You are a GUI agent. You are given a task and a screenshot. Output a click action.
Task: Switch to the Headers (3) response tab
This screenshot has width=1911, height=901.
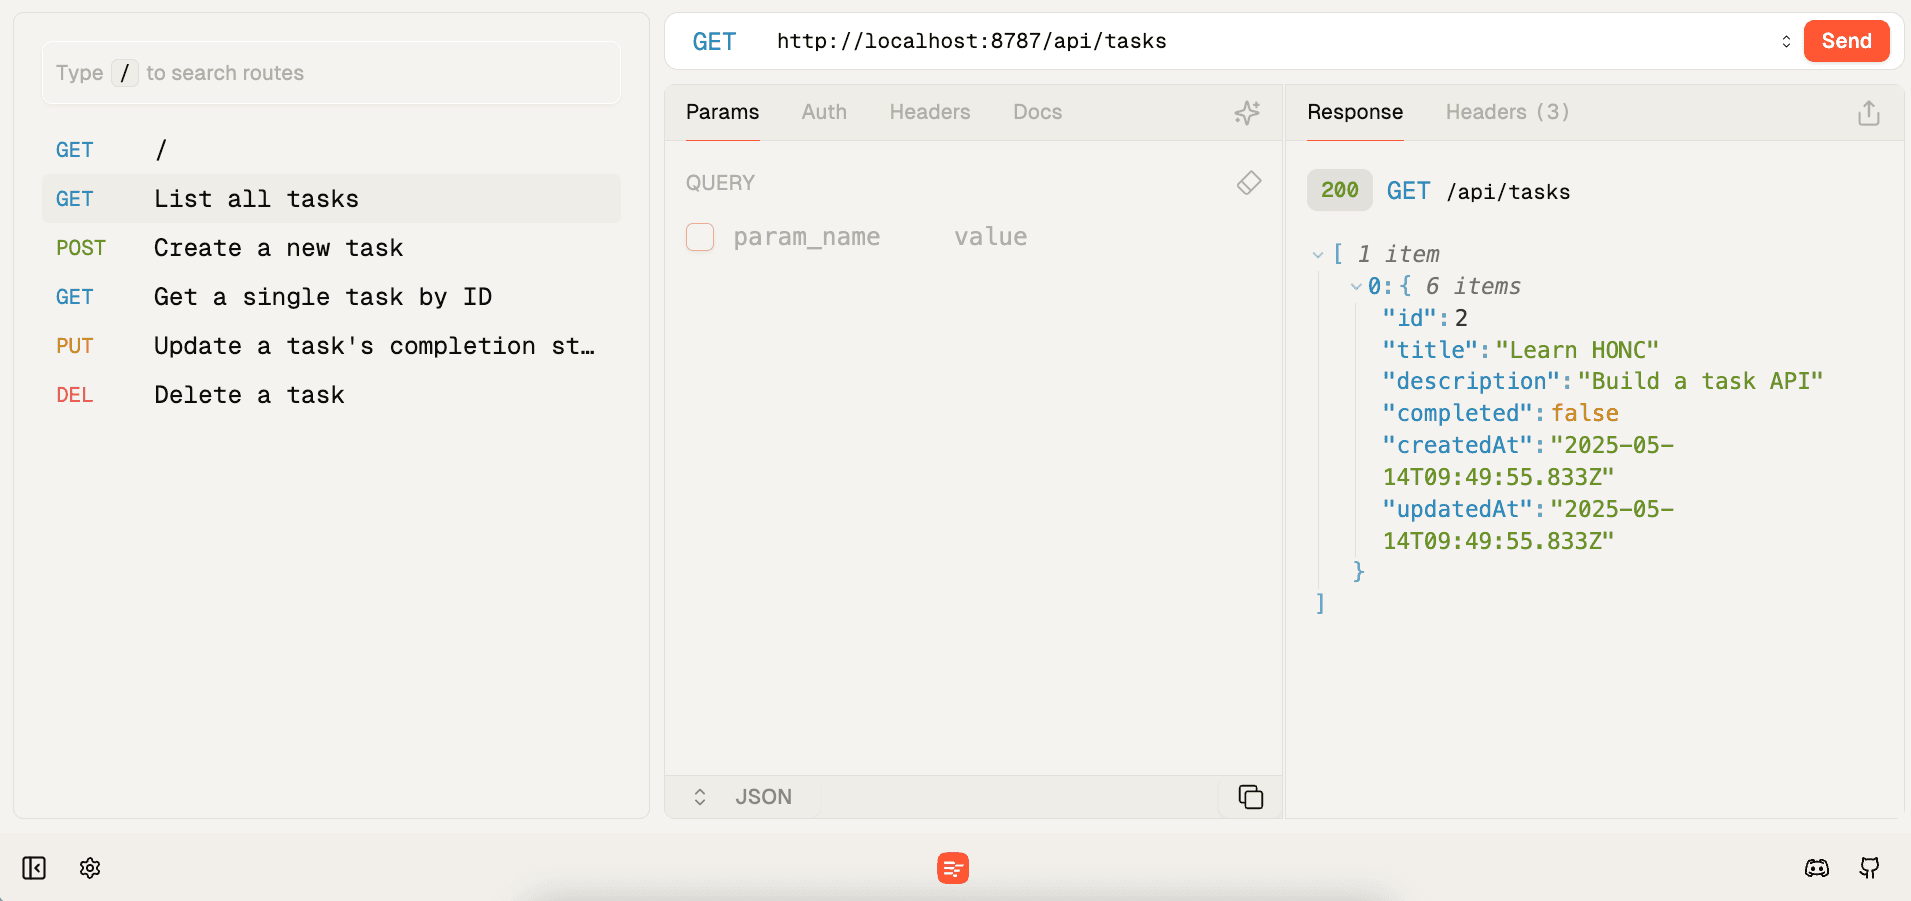[1506, 113]
